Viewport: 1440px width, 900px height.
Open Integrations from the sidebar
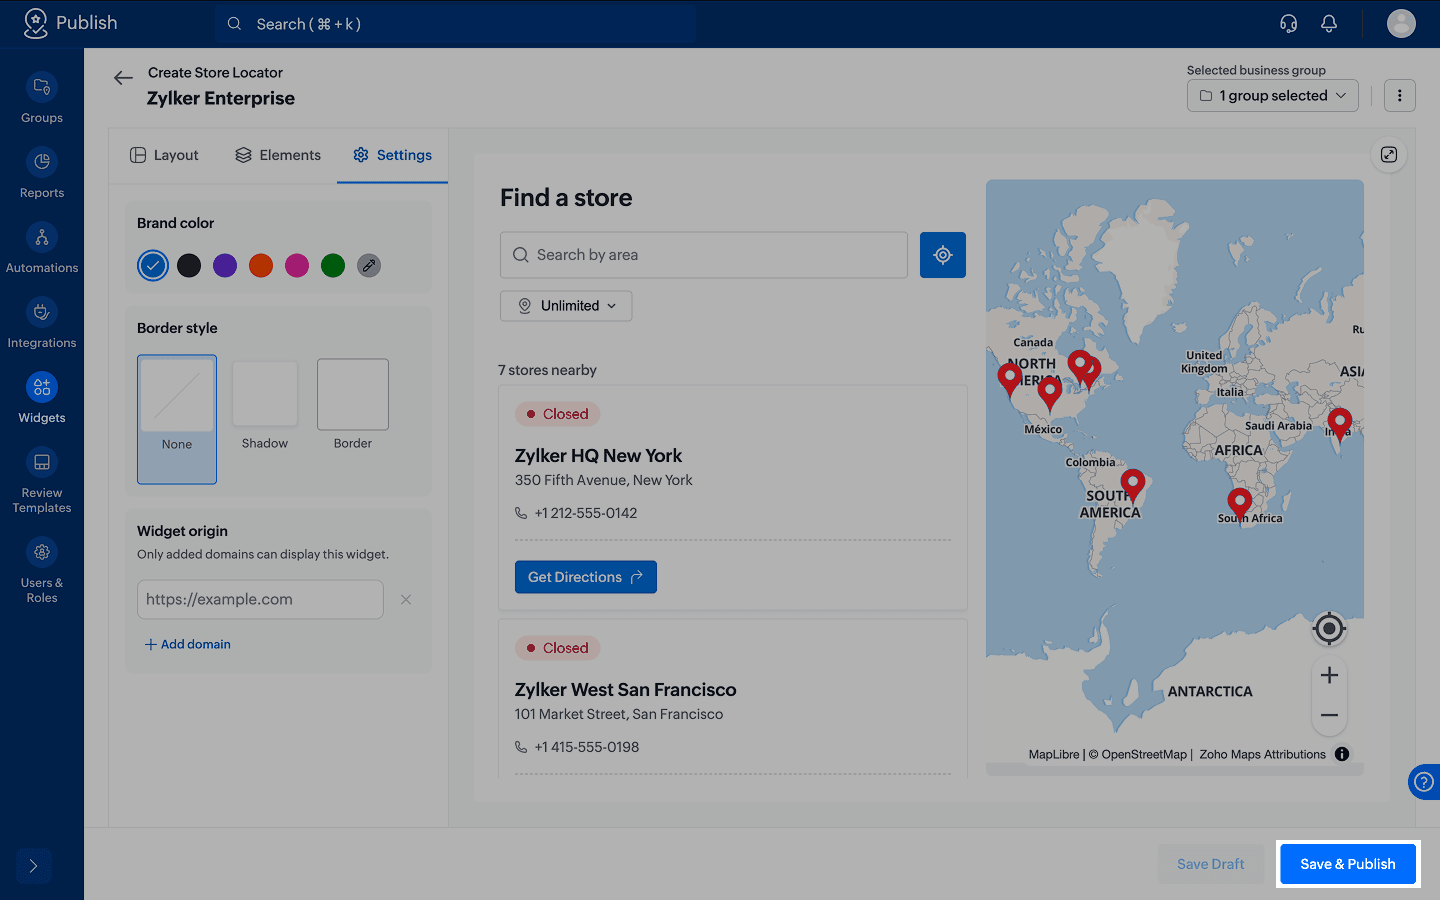tap(42, 324)
